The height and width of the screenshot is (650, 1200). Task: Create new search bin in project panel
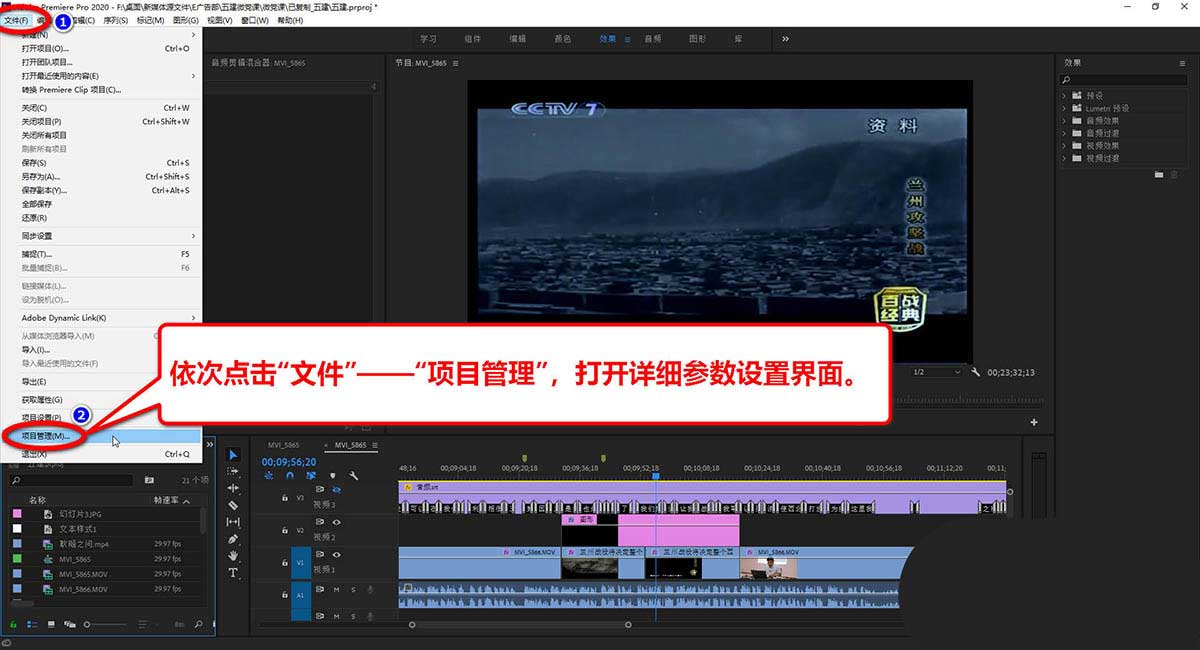pyautogui.click(x=149, y=480)
